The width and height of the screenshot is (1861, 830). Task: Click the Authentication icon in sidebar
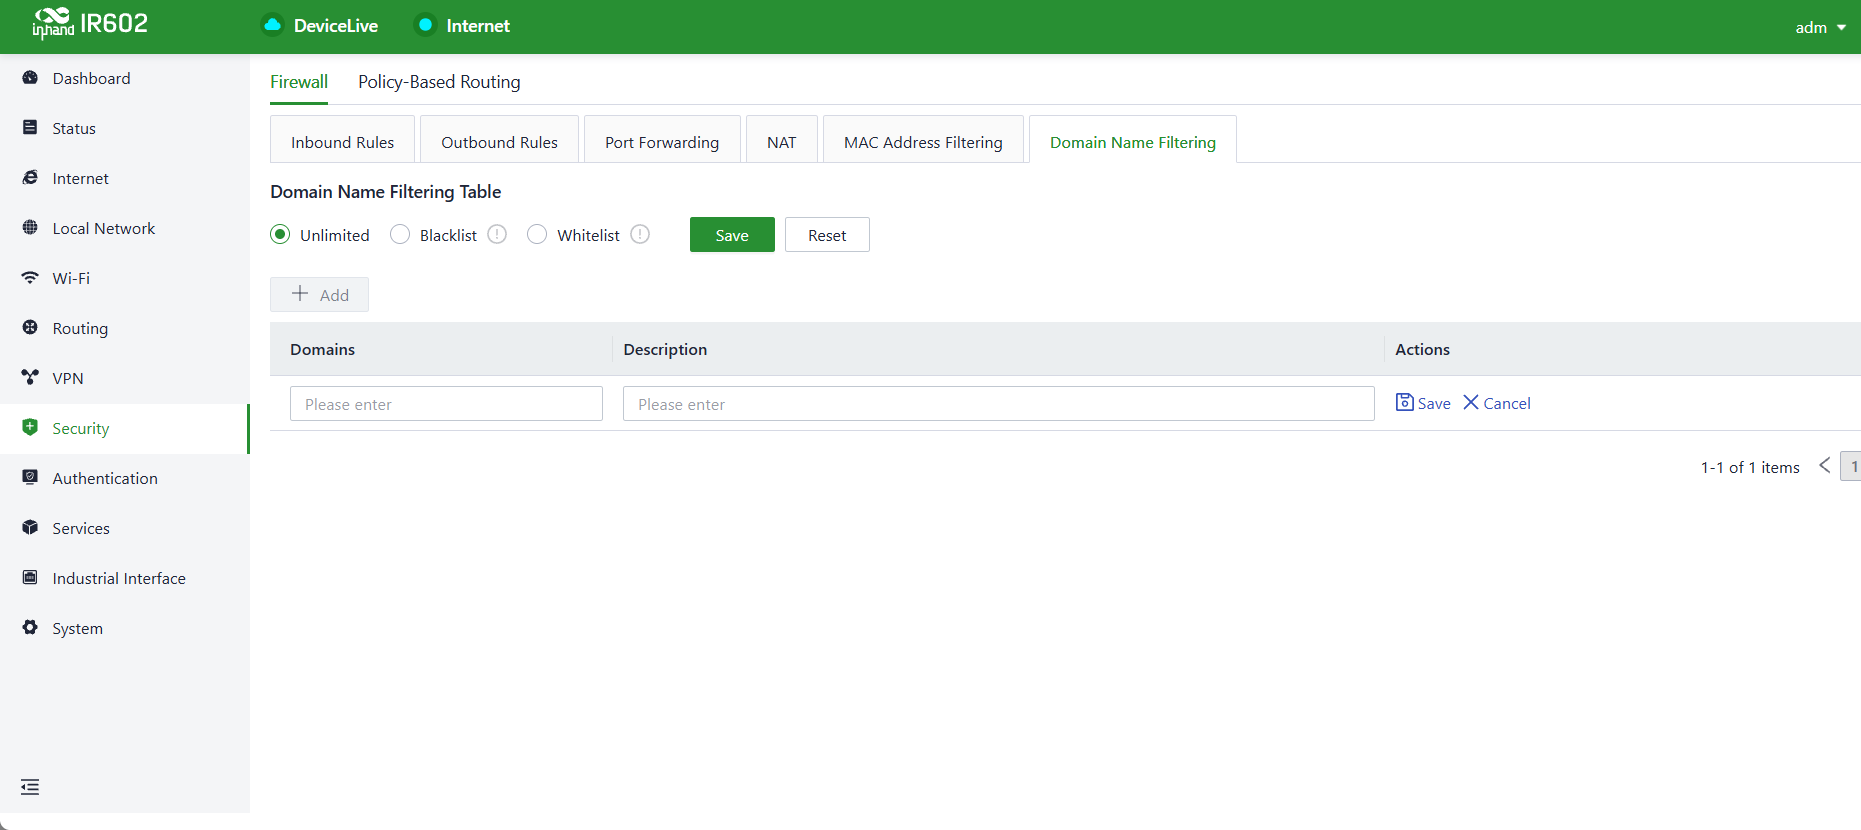tap(30, 478)
